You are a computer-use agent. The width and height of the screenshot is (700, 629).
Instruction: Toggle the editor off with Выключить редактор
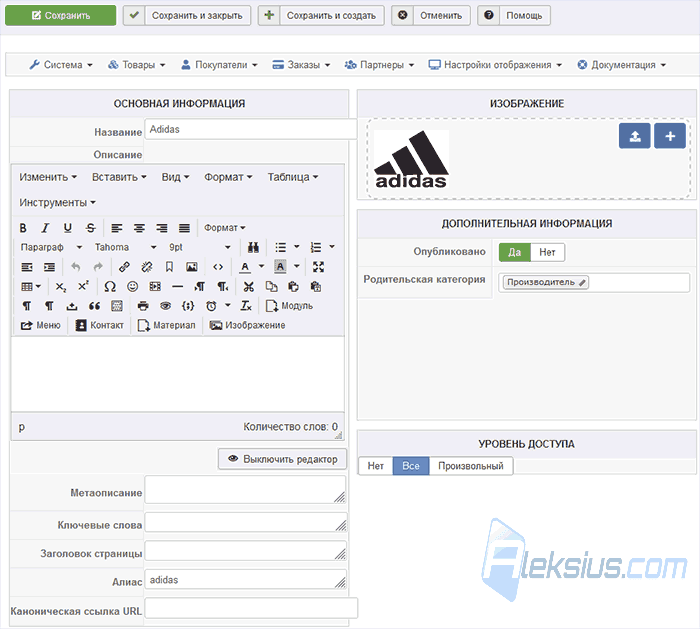point(282,459)
